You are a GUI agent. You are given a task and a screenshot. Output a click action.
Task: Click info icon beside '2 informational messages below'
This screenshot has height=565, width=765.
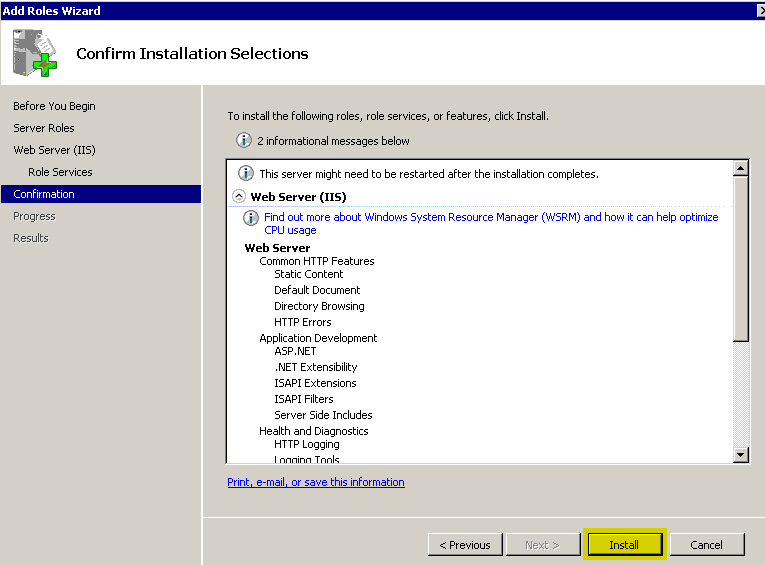[243, 141]
